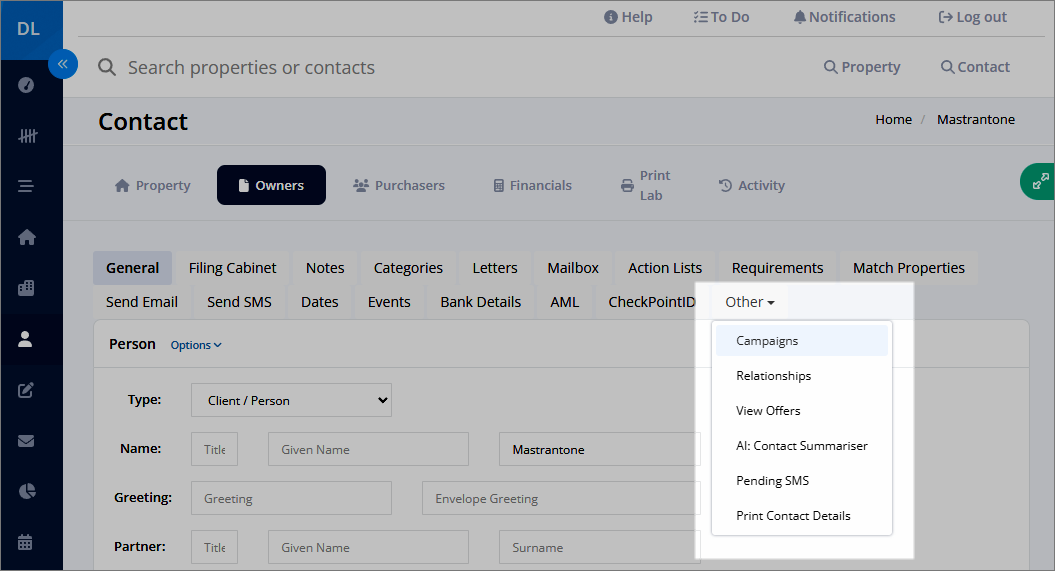Open the Filing Cabinet tab
The height and width of the screenshot is (571, 1055).
click(x=232, y=268)
